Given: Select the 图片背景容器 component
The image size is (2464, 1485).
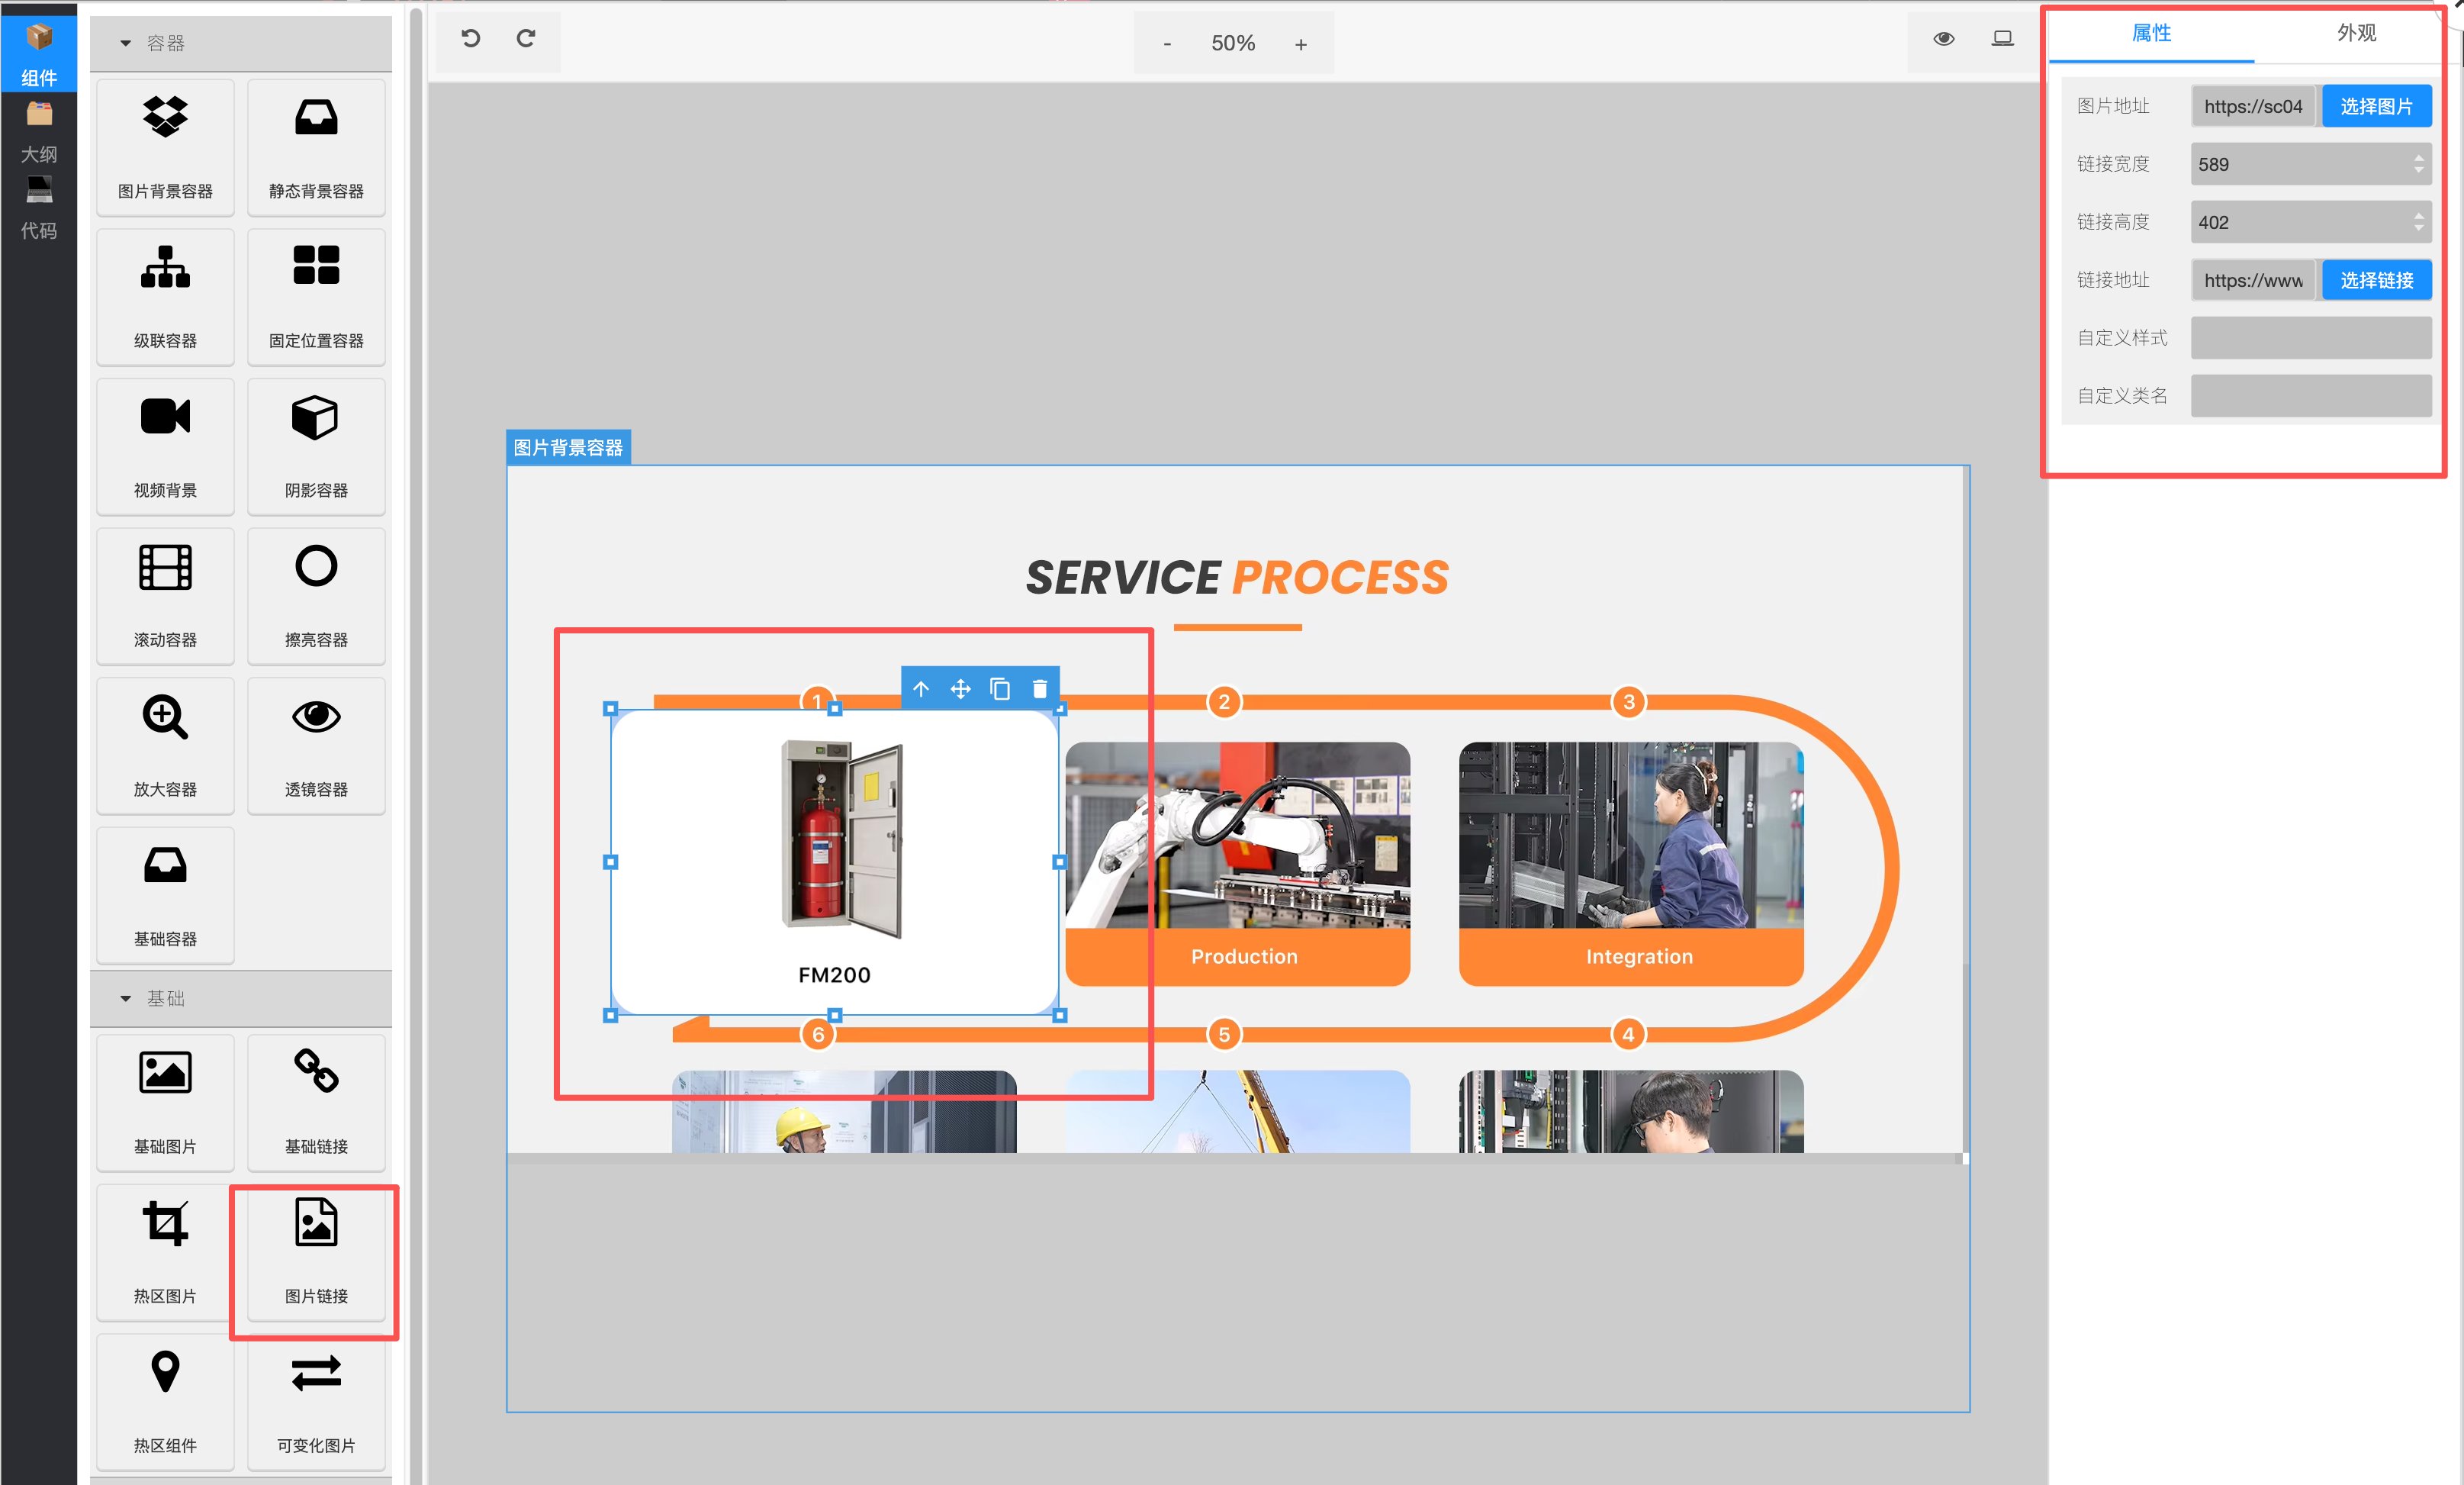Looking at the screenshot, I should click(x=165, y=147).
